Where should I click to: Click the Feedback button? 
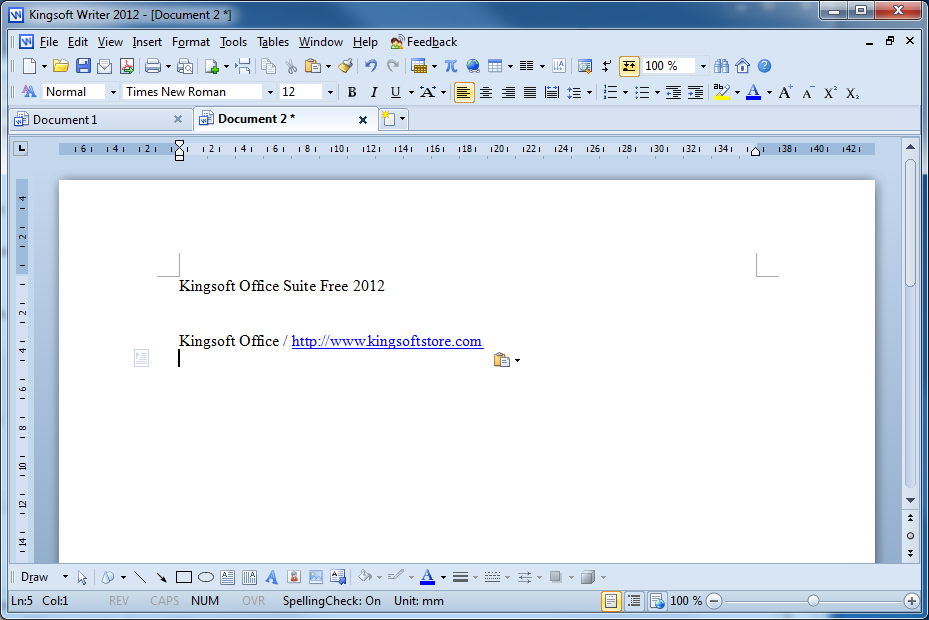pyautogui.click(x=424, y=42)
